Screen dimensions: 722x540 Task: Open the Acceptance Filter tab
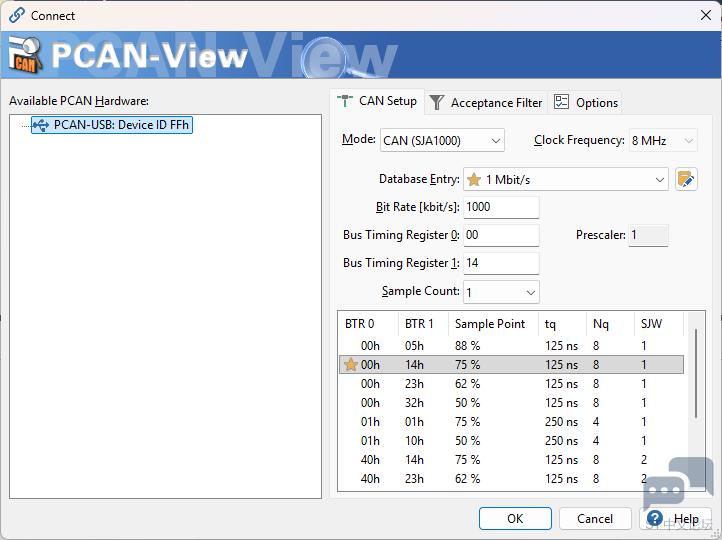486,102
